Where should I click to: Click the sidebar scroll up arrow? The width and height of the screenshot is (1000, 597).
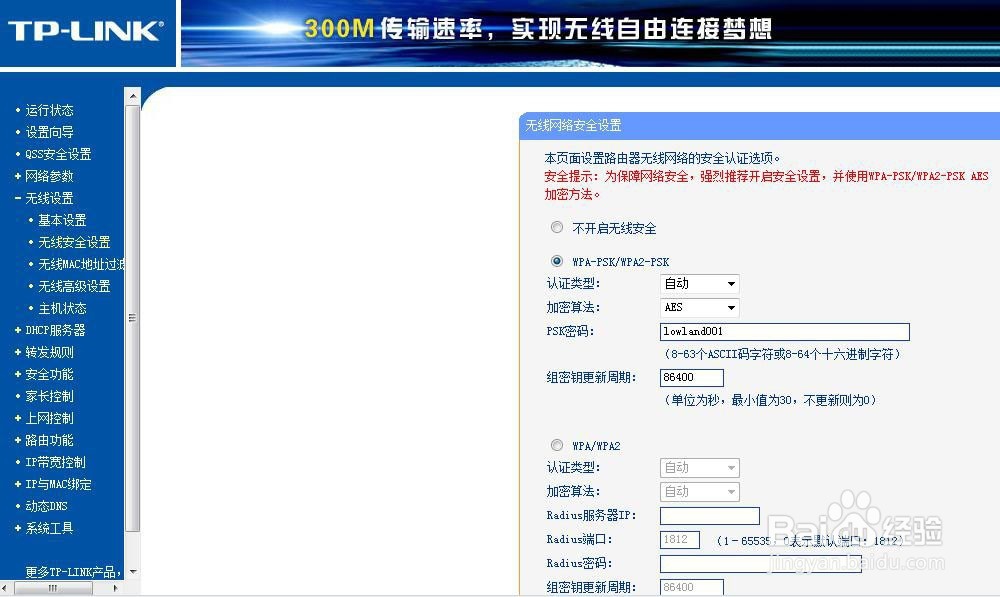133,96
